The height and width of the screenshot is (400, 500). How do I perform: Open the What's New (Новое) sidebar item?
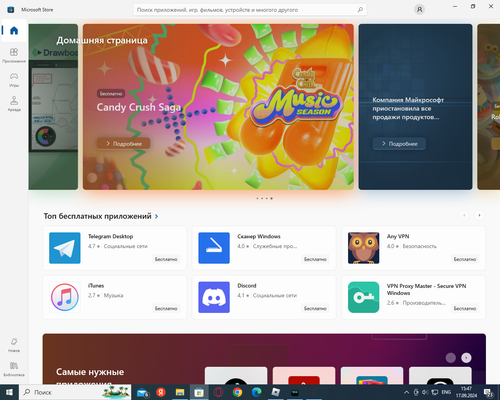point(14,345)
